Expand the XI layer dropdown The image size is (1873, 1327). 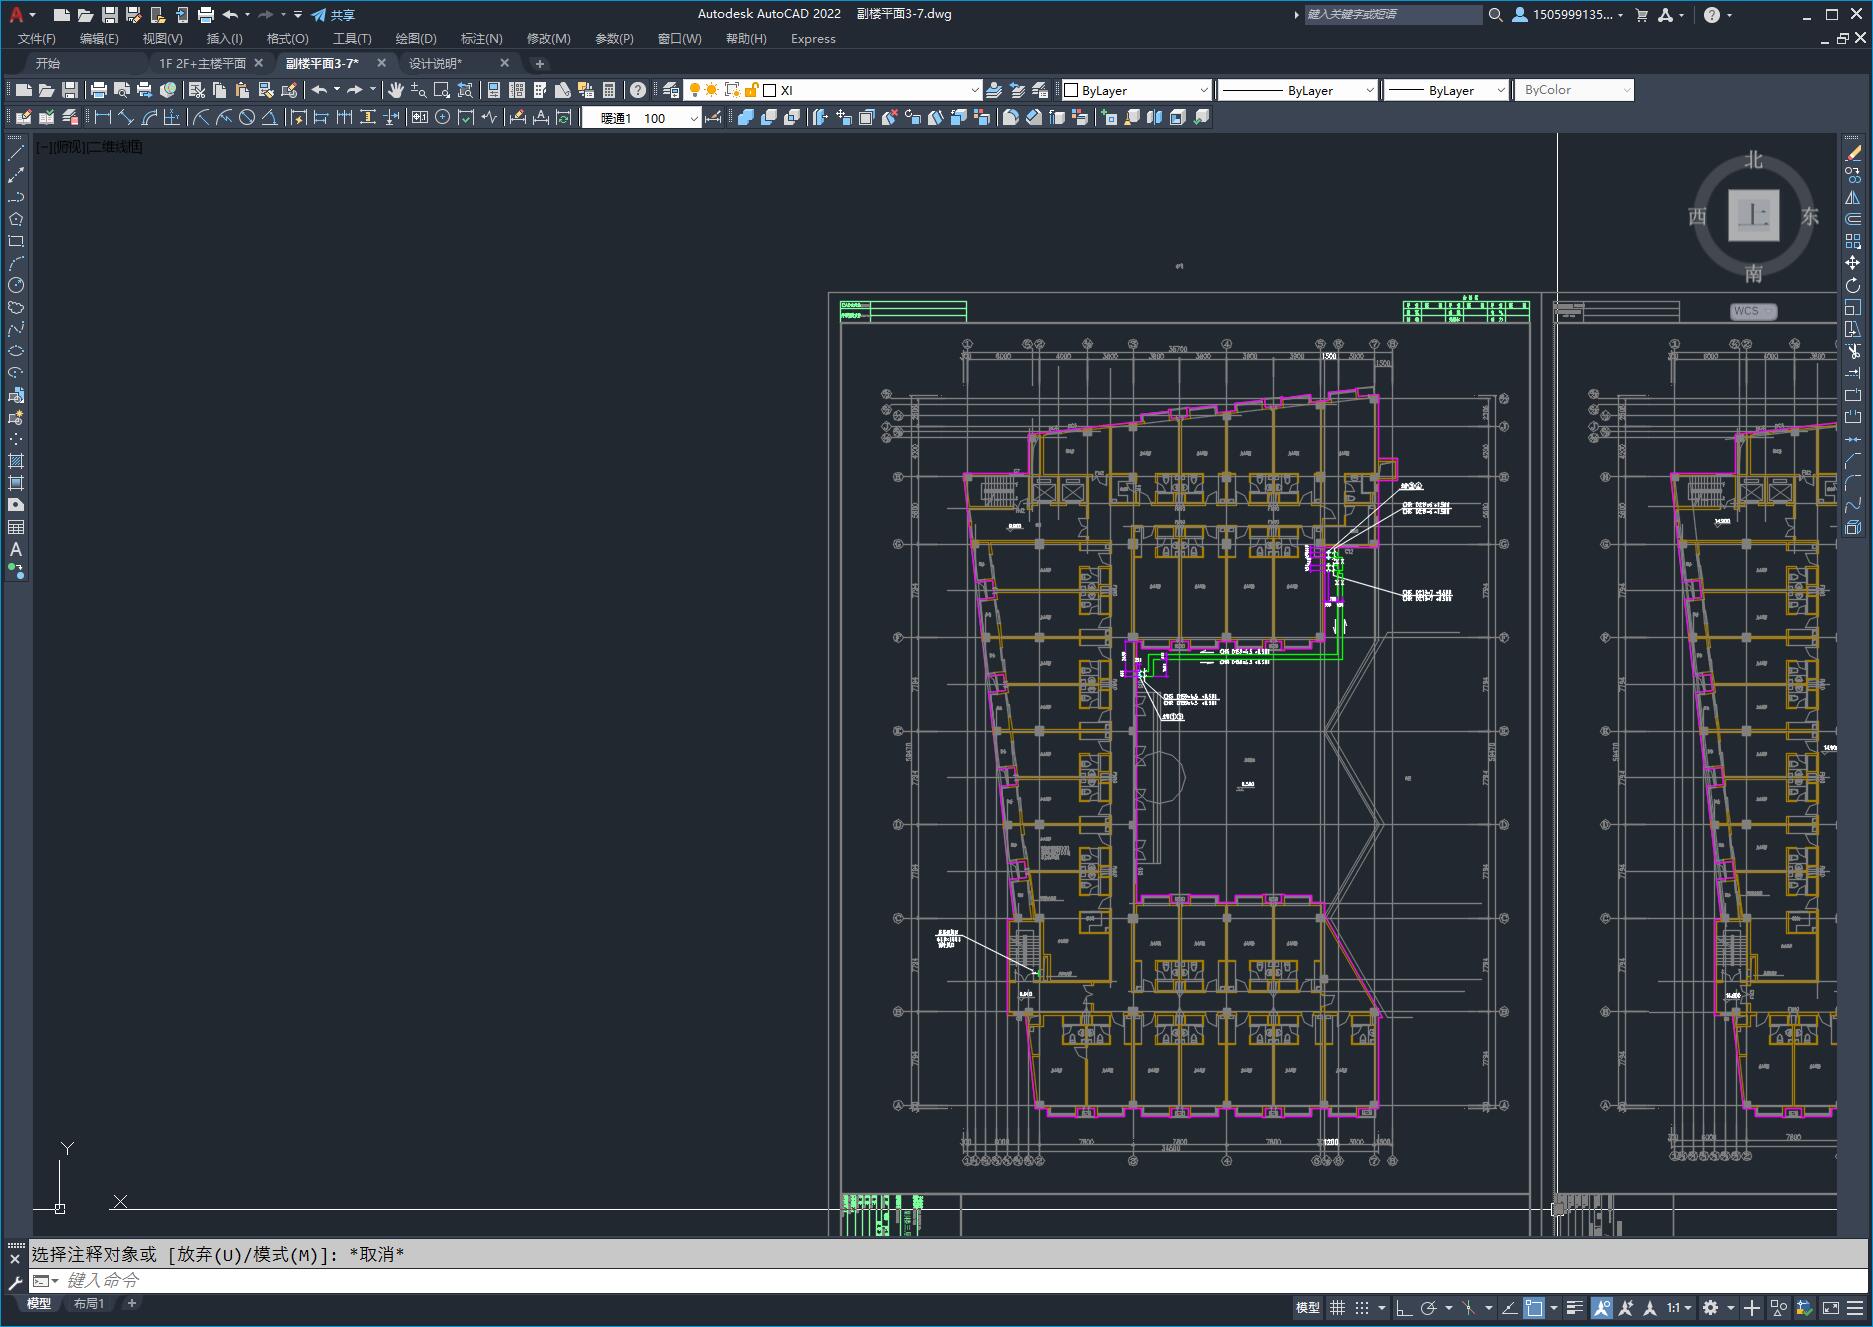974,90
